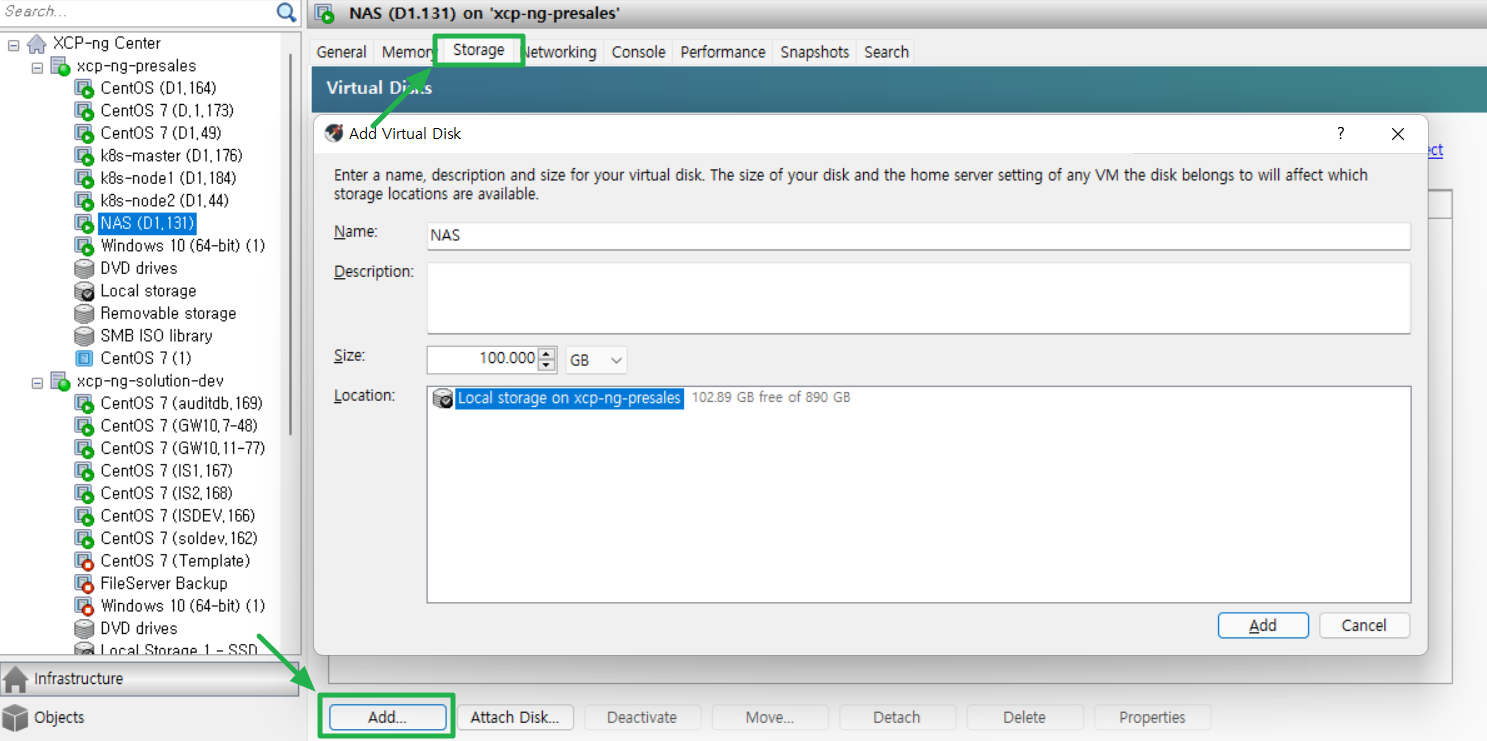Collapse the xcp-ng-solution-dev pool node
Screen dimensions: 1487x741
click(37, 382)
